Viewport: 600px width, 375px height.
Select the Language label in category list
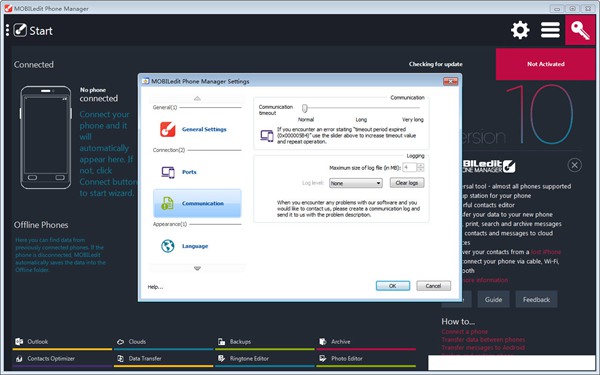(195, 246)
